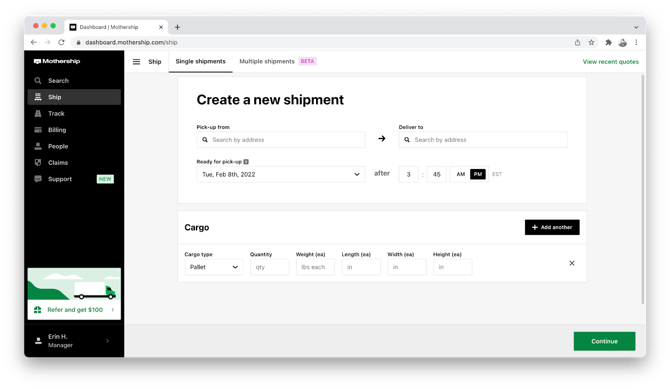Image resolution: width=670 pixels, height=389 pixels.
Task: Reload the page
Action: tap(62, 42)
